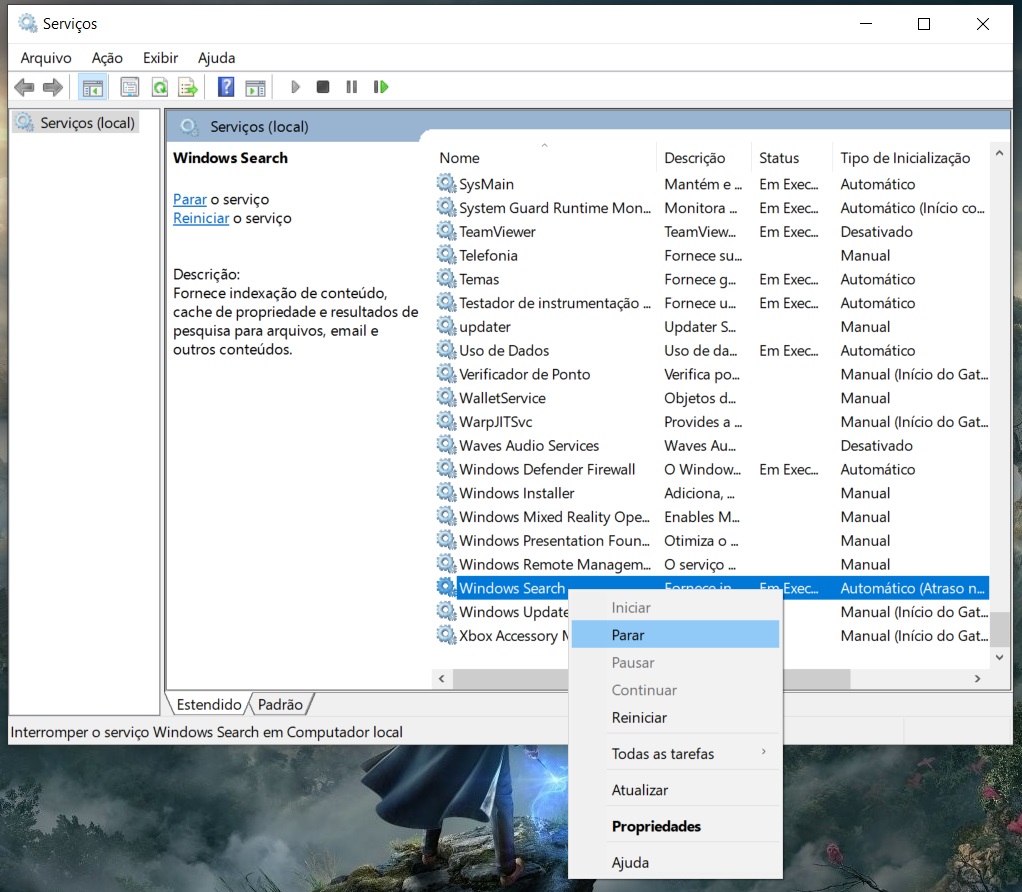Viewport: 1022px width, 892px height.
Task: Click the vertical scrollbar down arrow
Action: (x=999, y=658)
